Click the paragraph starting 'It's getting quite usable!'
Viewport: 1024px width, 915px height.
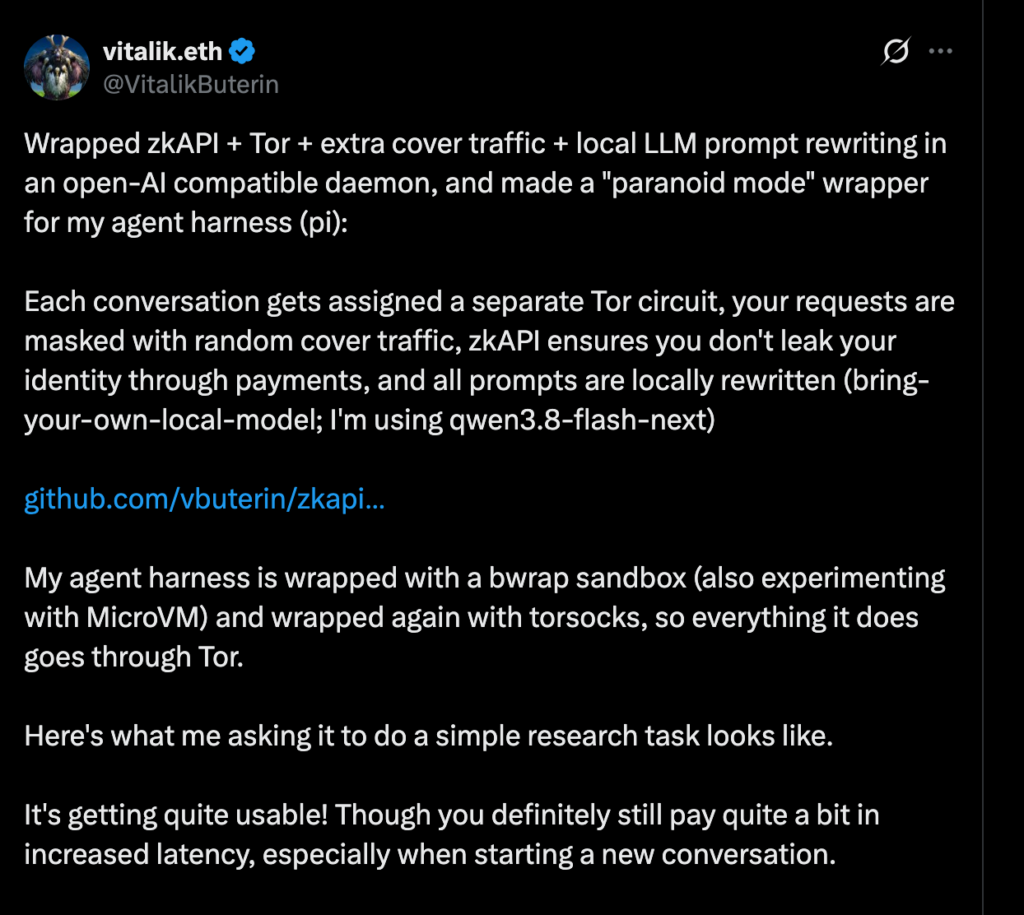451,835
